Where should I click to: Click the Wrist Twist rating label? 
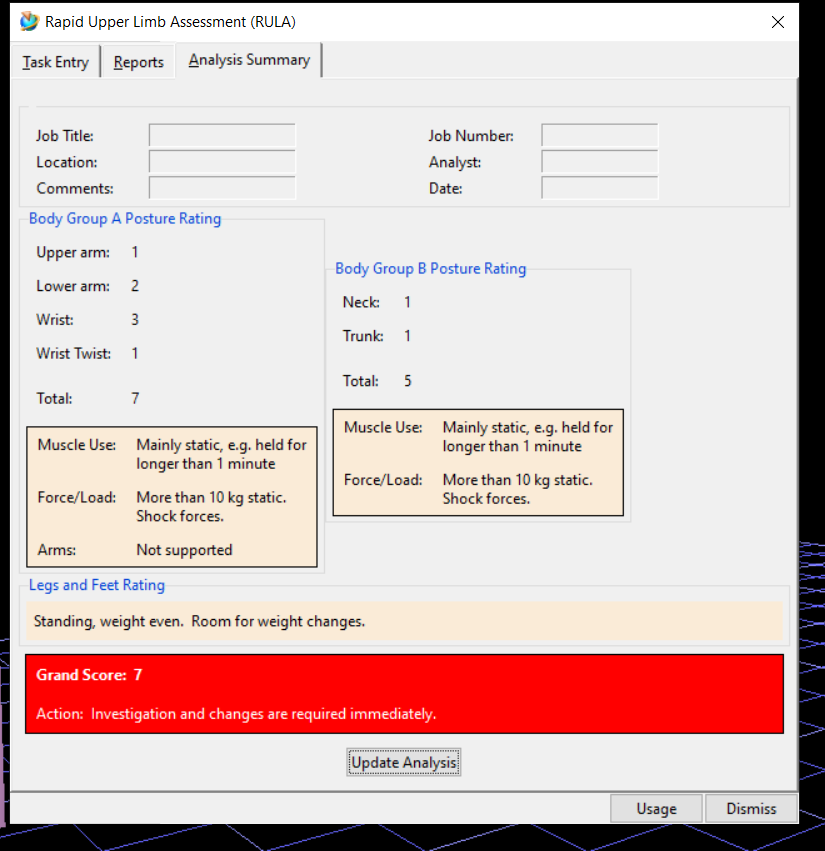pyautogui.click(x=73, y=353)
